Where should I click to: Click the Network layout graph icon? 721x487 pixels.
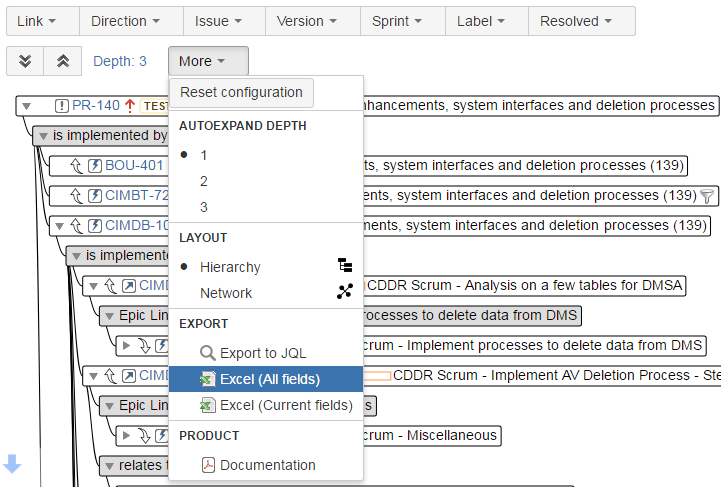345,292
